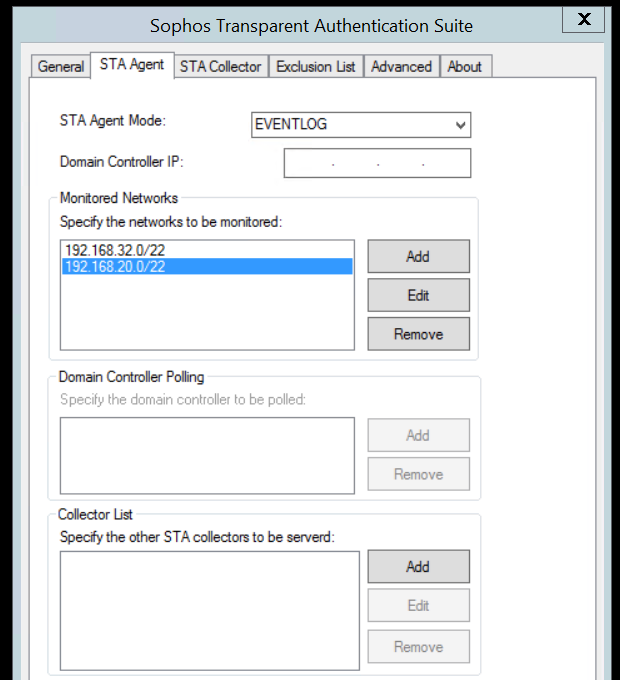The height and width of the screenshot is (681, 620).
Task: Click Remove in Collector List section
Action: tap(419, 646)
